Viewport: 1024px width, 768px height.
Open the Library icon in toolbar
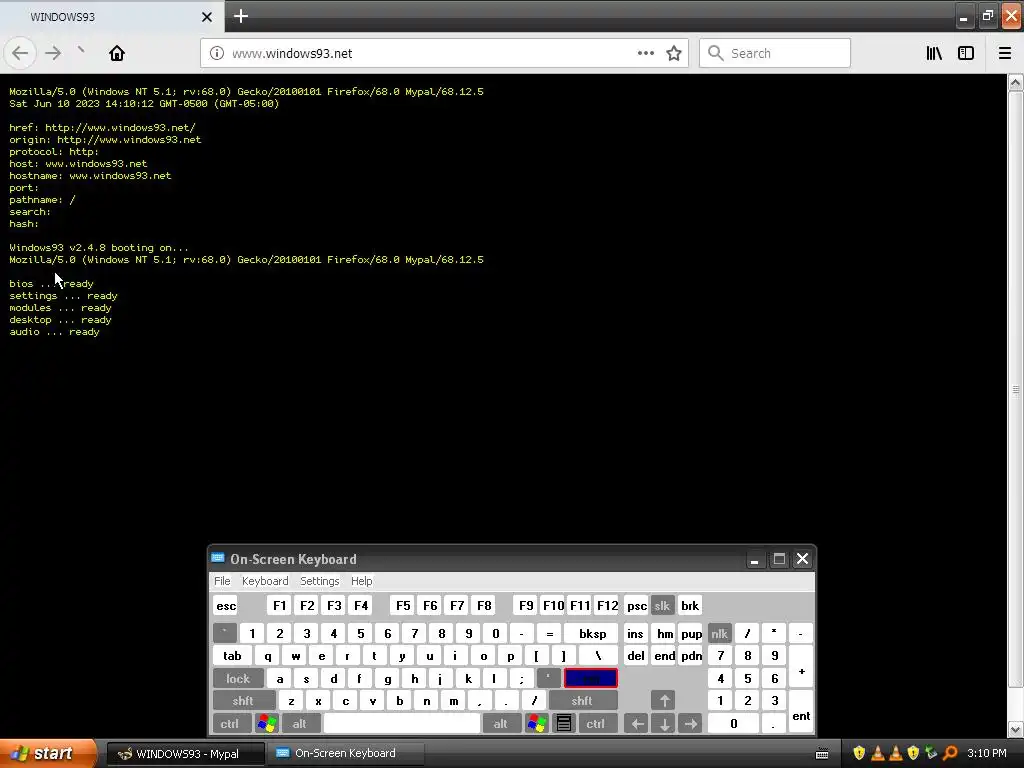tap(934, 53)
